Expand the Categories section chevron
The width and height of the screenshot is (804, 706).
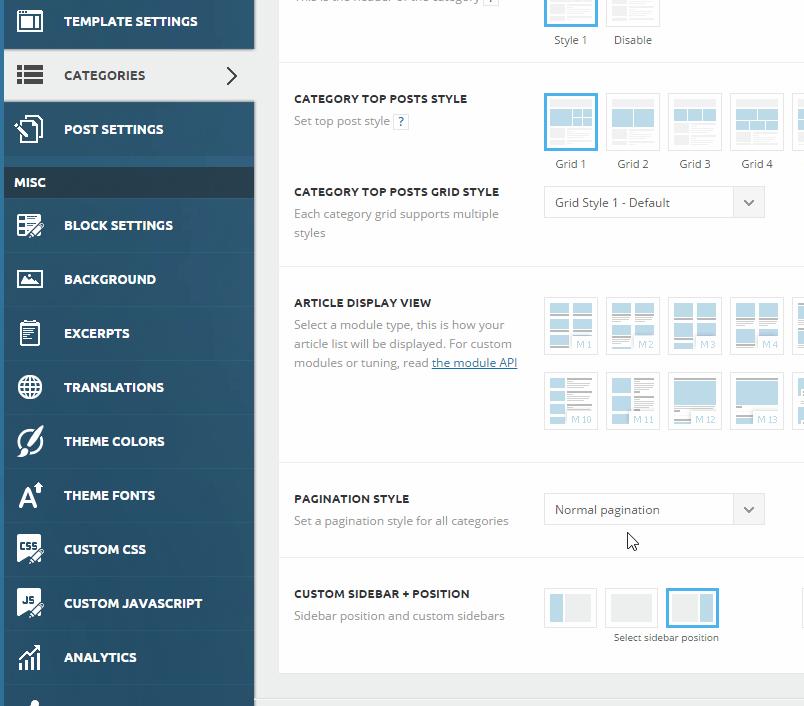(232, 76)
